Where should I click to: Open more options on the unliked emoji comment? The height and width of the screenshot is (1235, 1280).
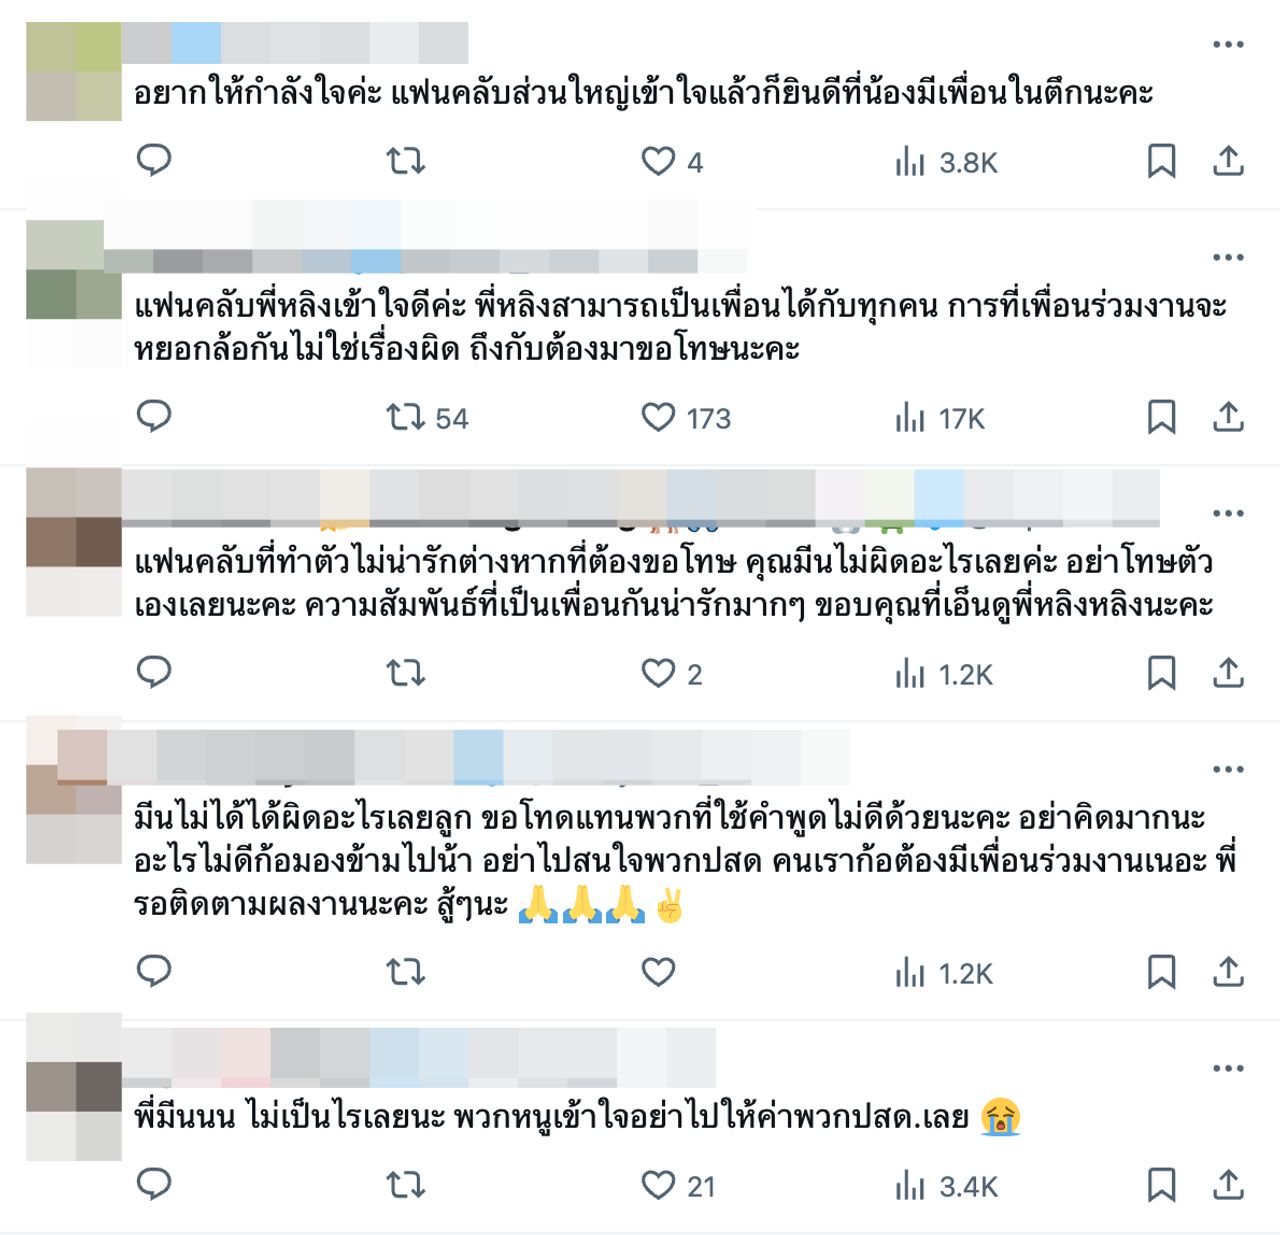click(x=1228, y=769)
